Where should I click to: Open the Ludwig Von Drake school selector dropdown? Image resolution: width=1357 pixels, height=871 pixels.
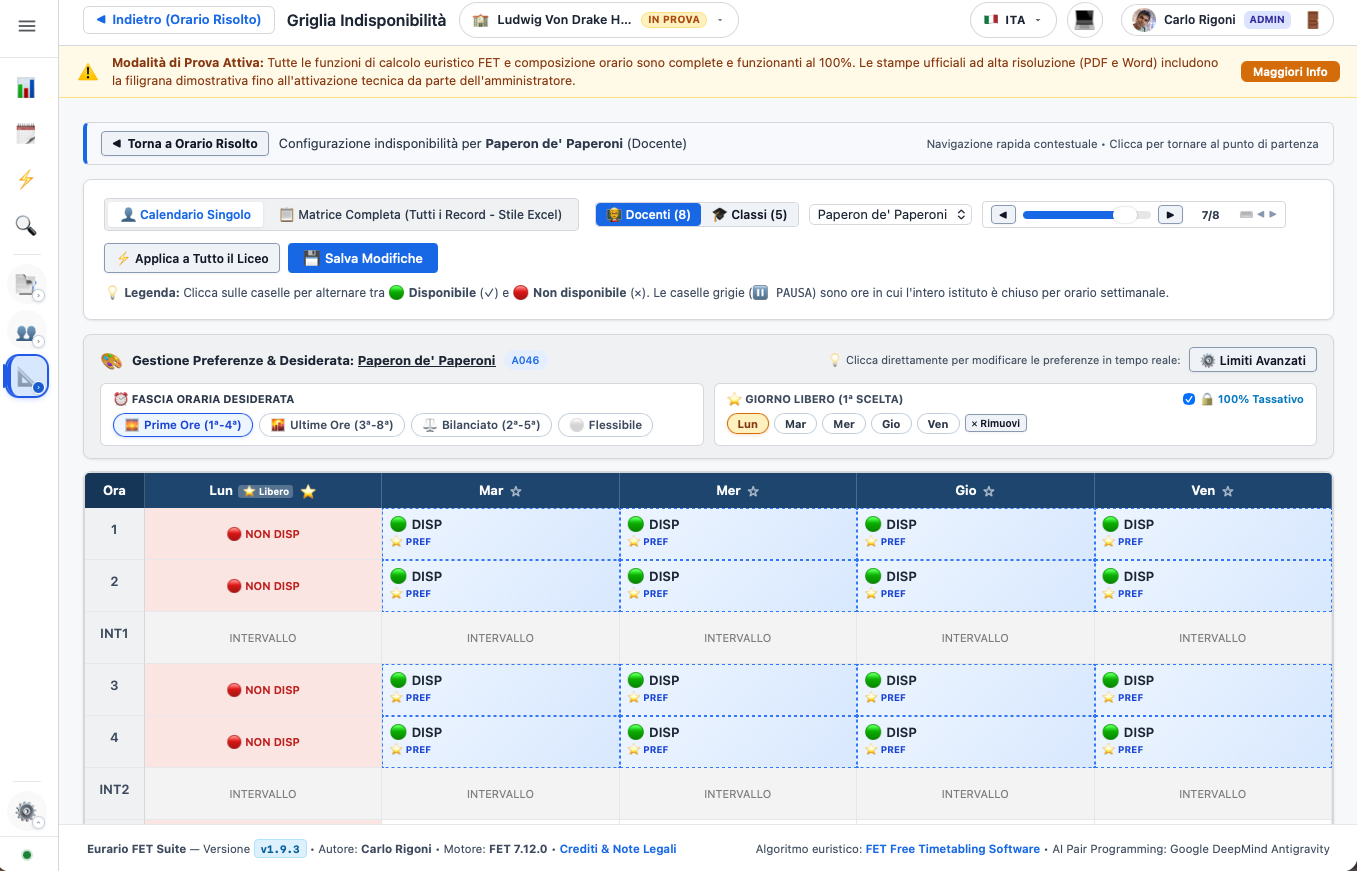(x=598, y=20)
